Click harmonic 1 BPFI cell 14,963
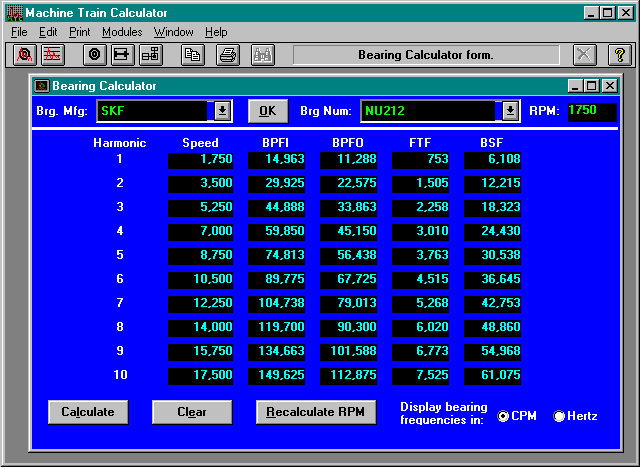This screenshot has width=640, height=467. pyautogui.click(x=276, y=160)
